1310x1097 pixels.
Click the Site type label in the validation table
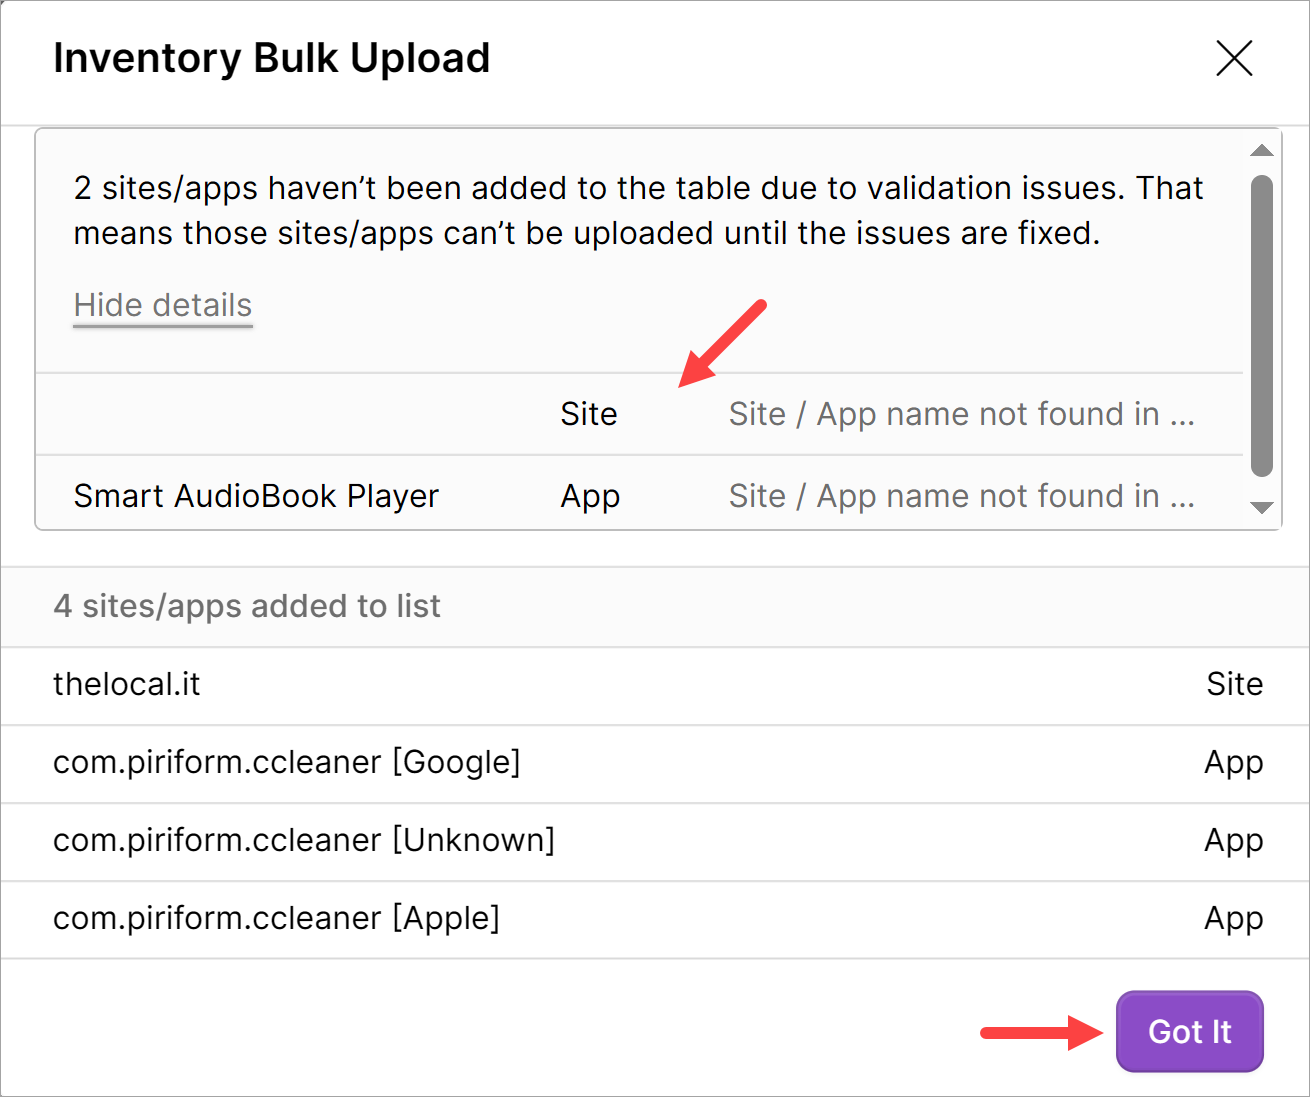click(x=589, y=414)
